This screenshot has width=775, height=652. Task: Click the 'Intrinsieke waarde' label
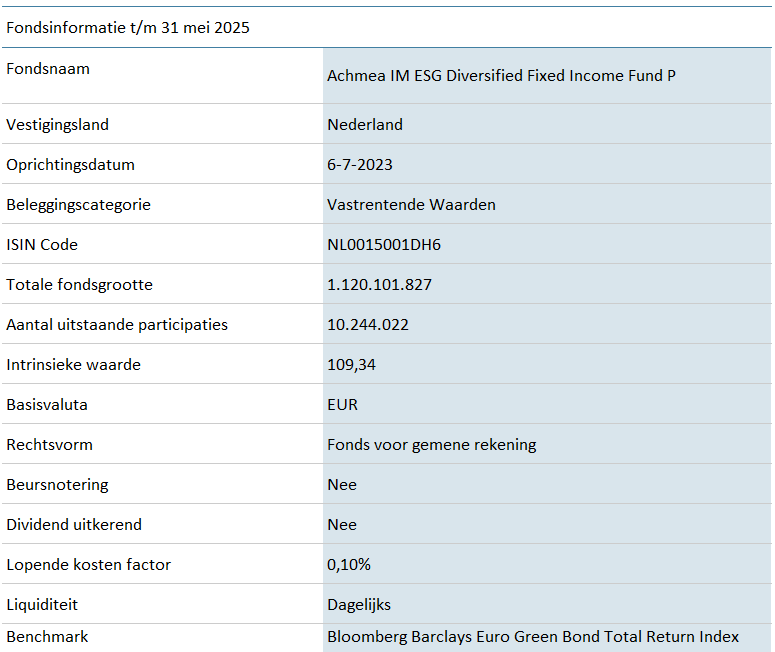[x=74, y=365]
